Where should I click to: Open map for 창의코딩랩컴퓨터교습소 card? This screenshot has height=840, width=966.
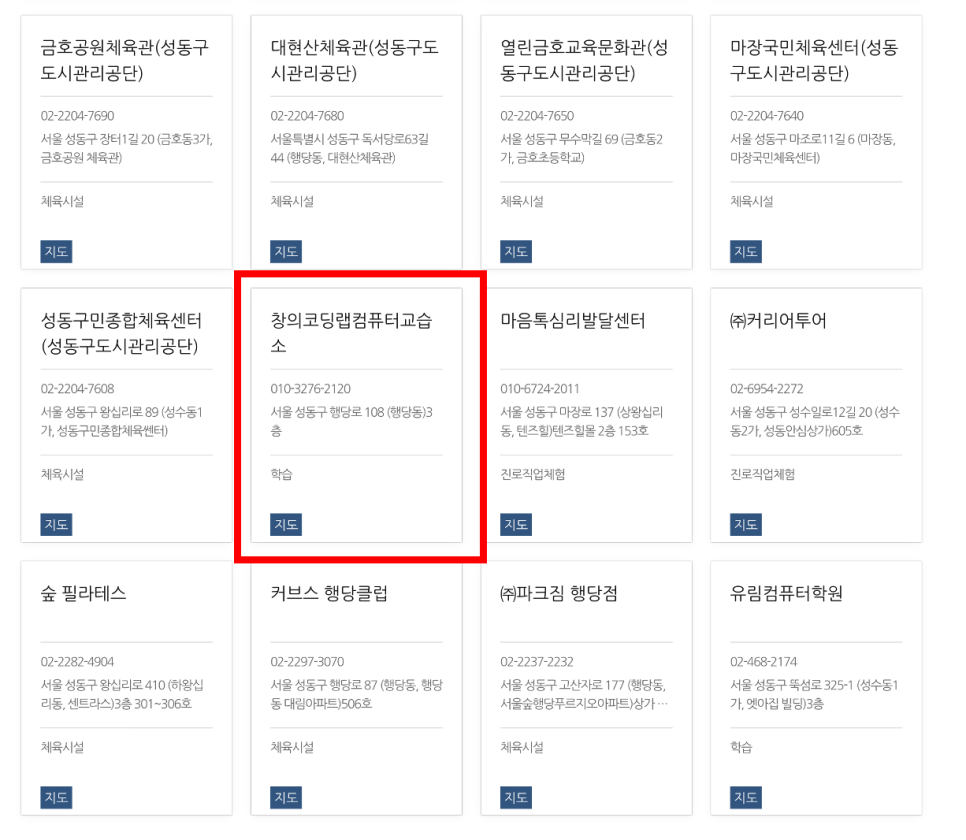(286, 524)
